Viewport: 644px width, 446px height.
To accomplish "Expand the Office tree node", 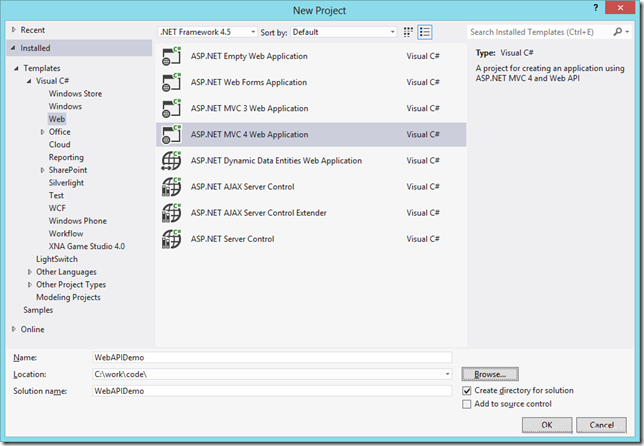I will click(x=42, y=132).
